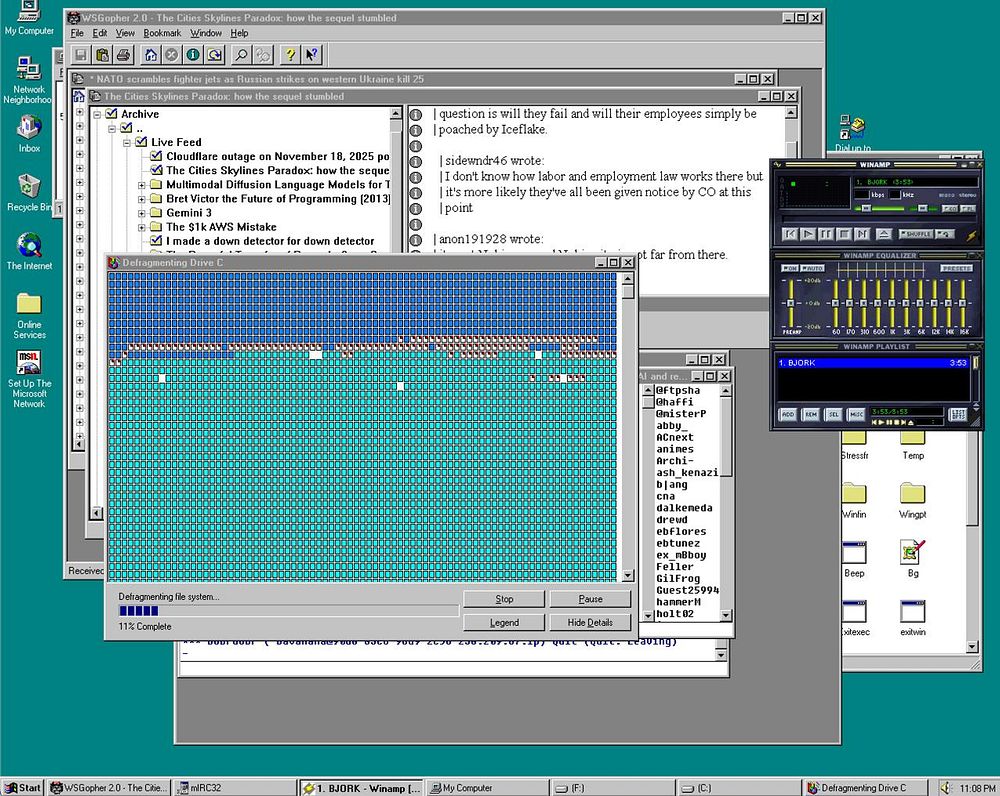Click the Hide Details button
Viewport: 1000px width, 796px height.
pos(590,622)
